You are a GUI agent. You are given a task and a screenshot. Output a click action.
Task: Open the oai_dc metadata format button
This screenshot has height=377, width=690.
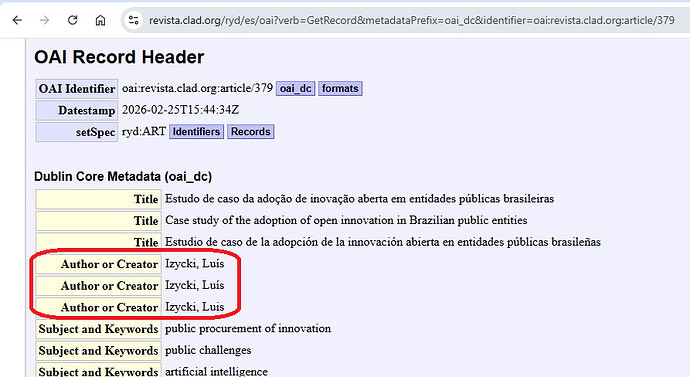pos(296,88)
